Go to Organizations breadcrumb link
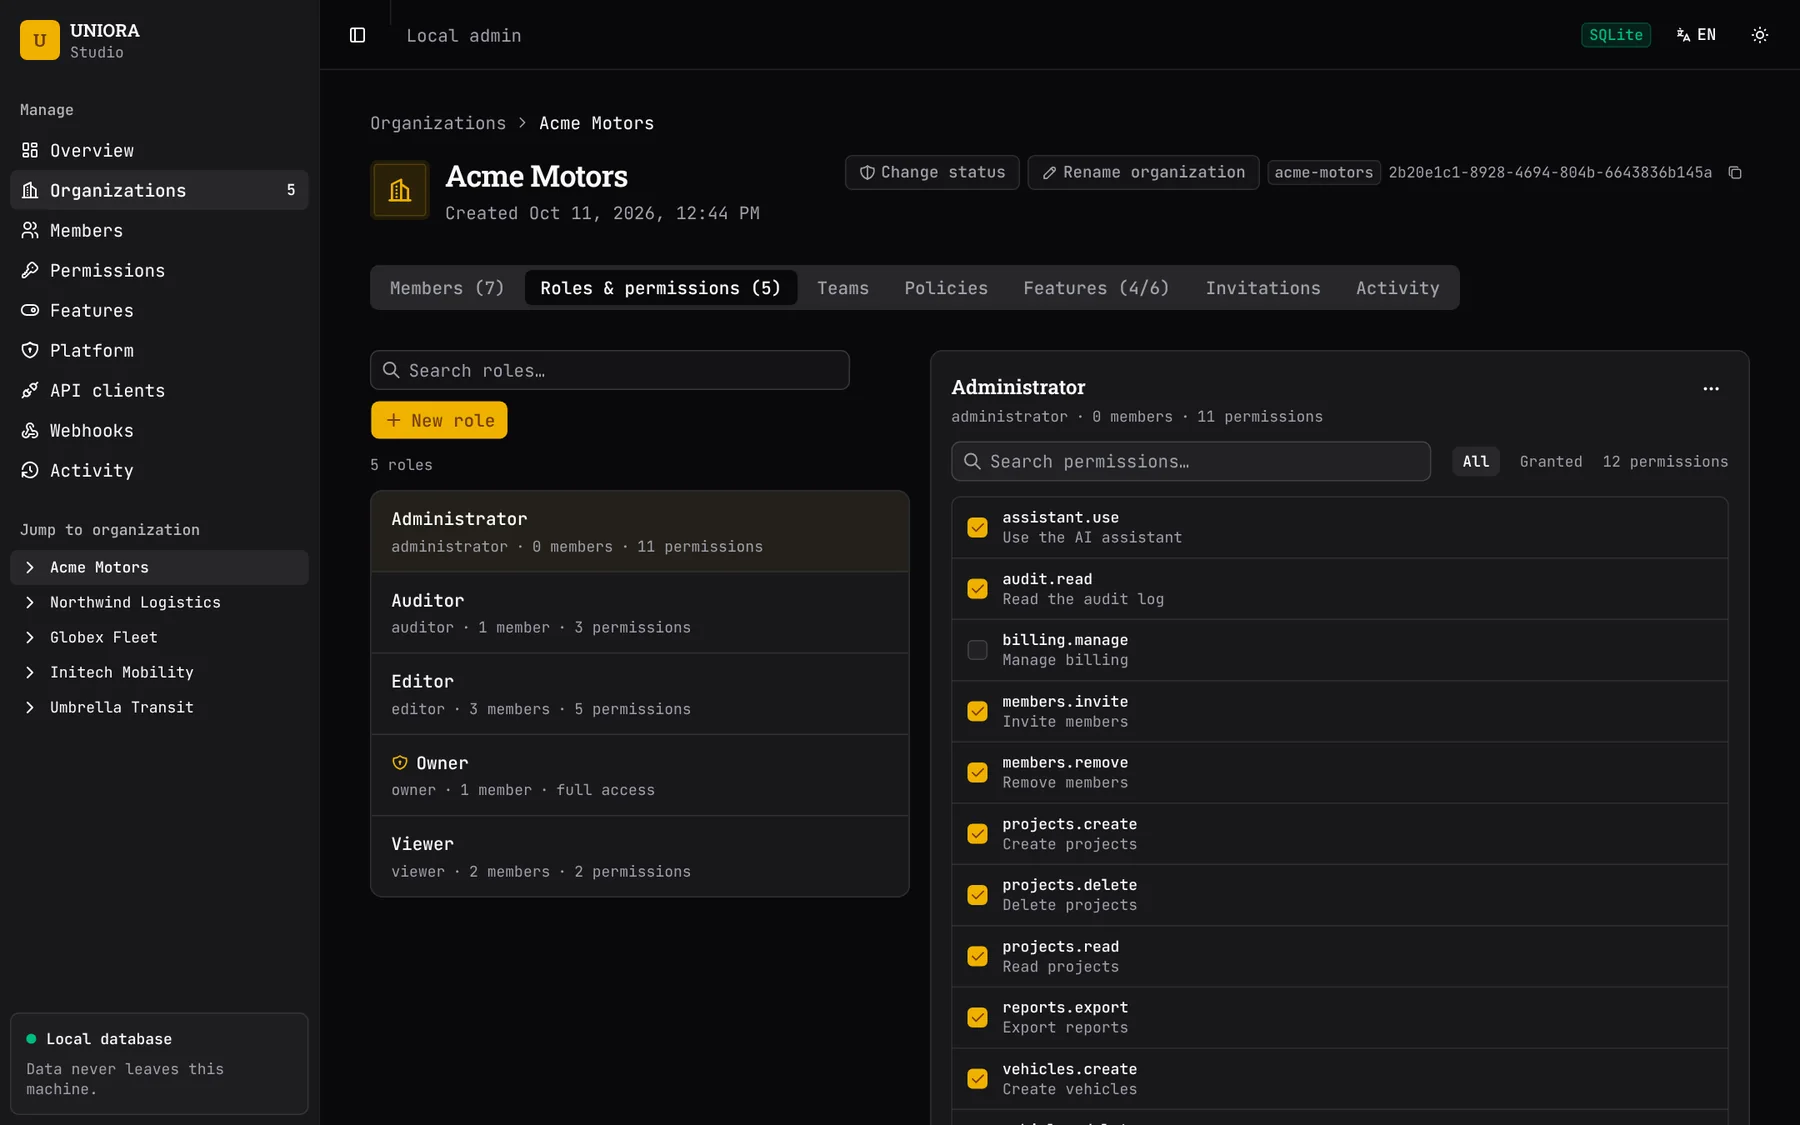 click(438, 123)
